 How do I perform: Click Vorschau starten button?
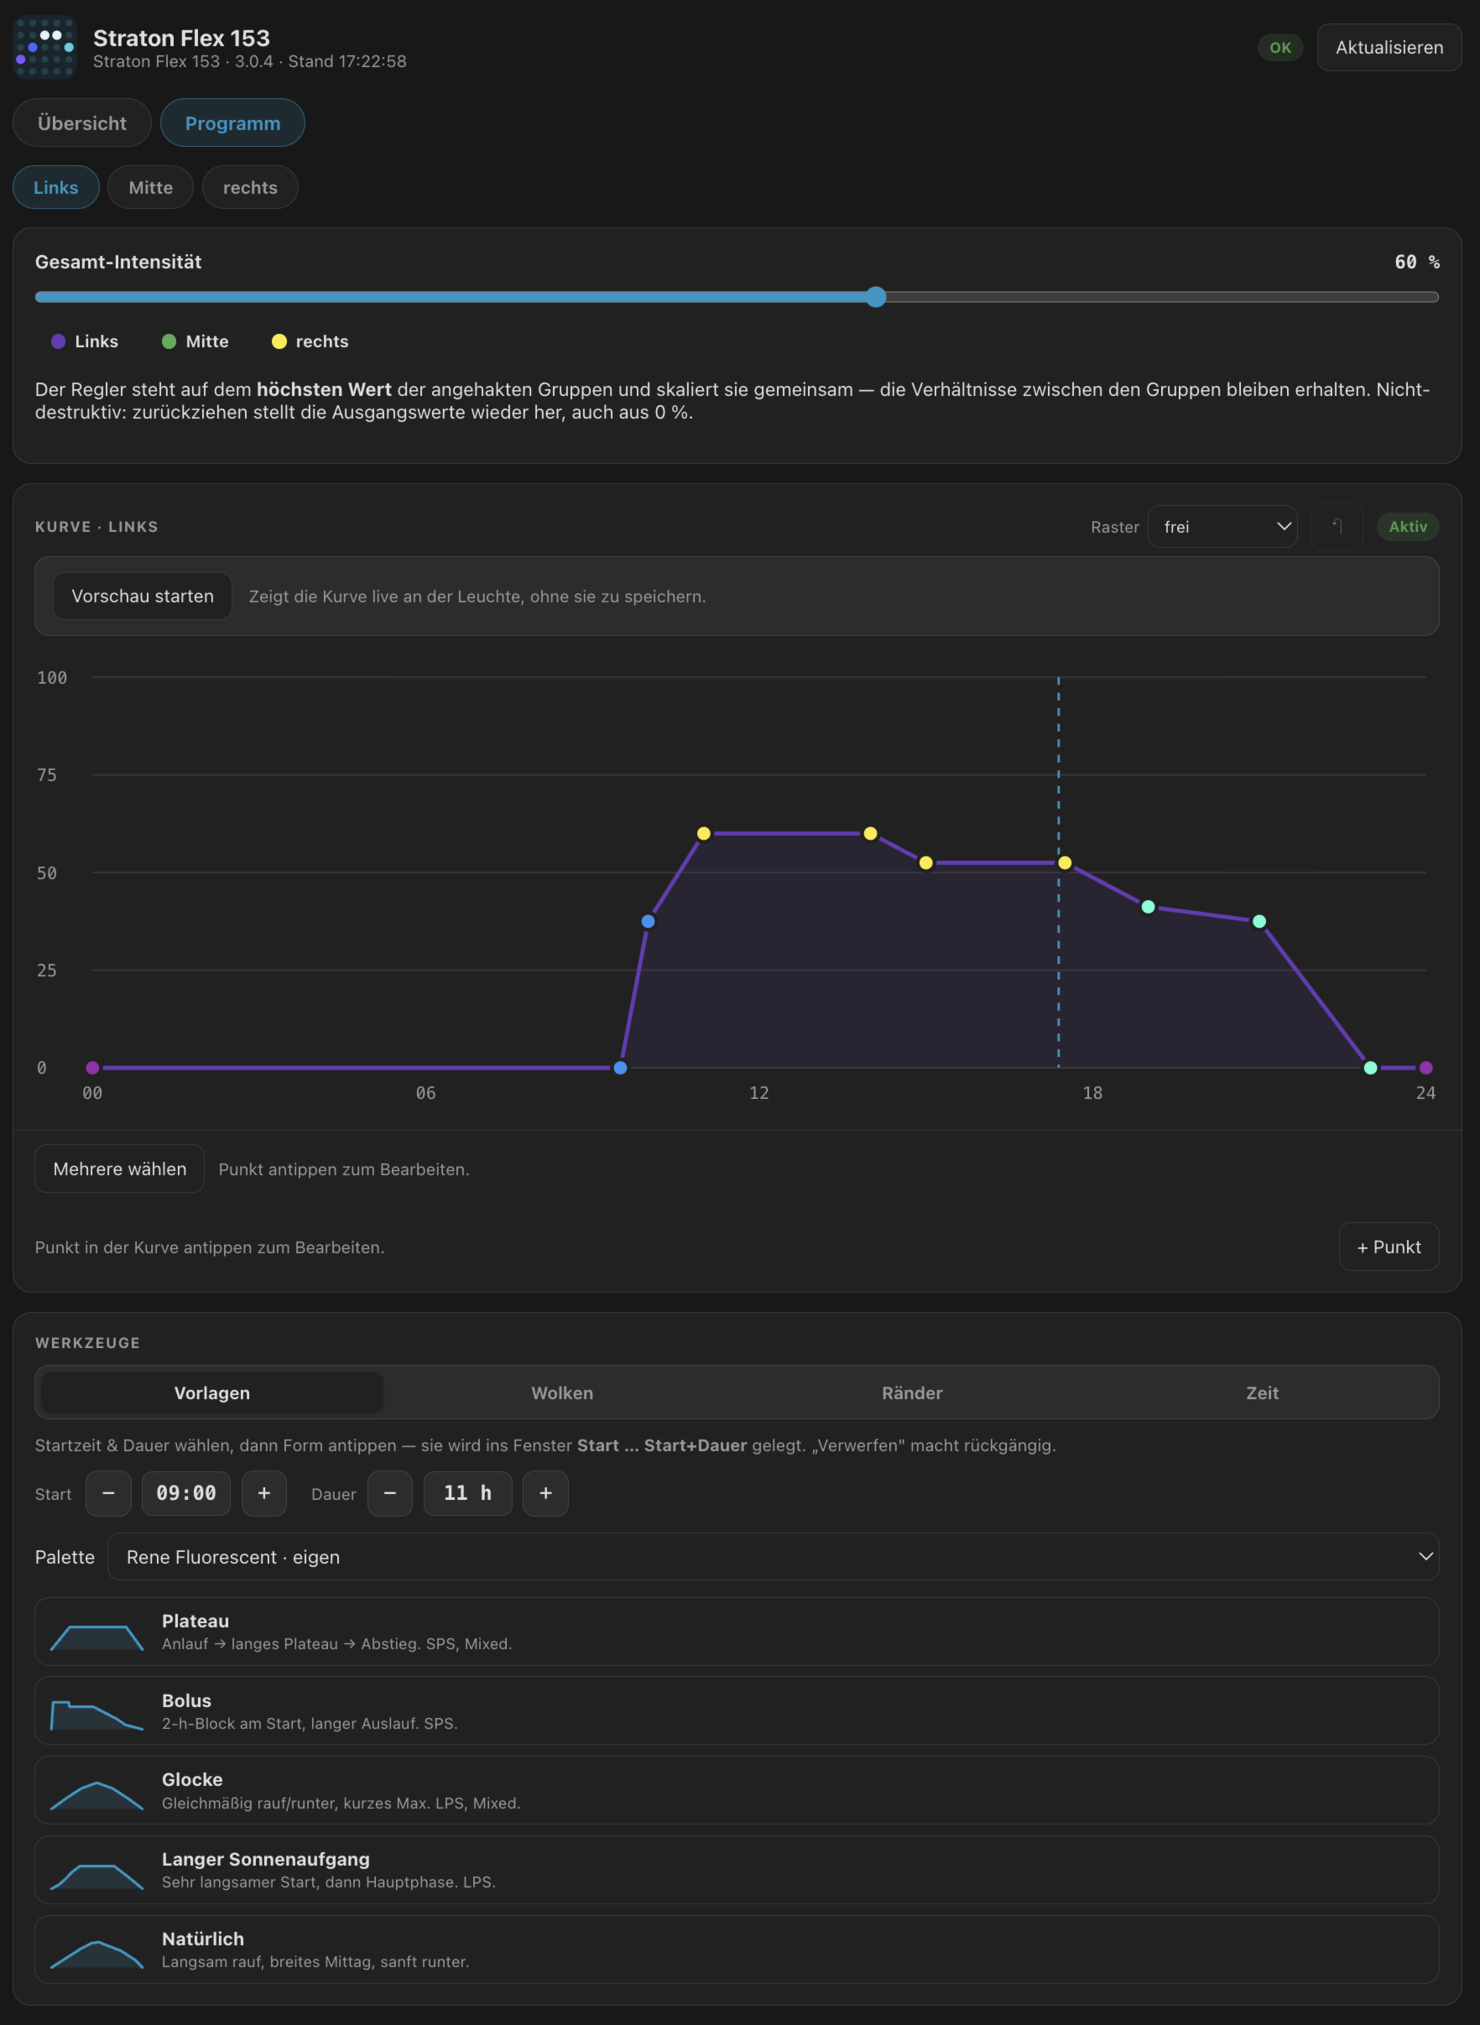tap(143, 596)
